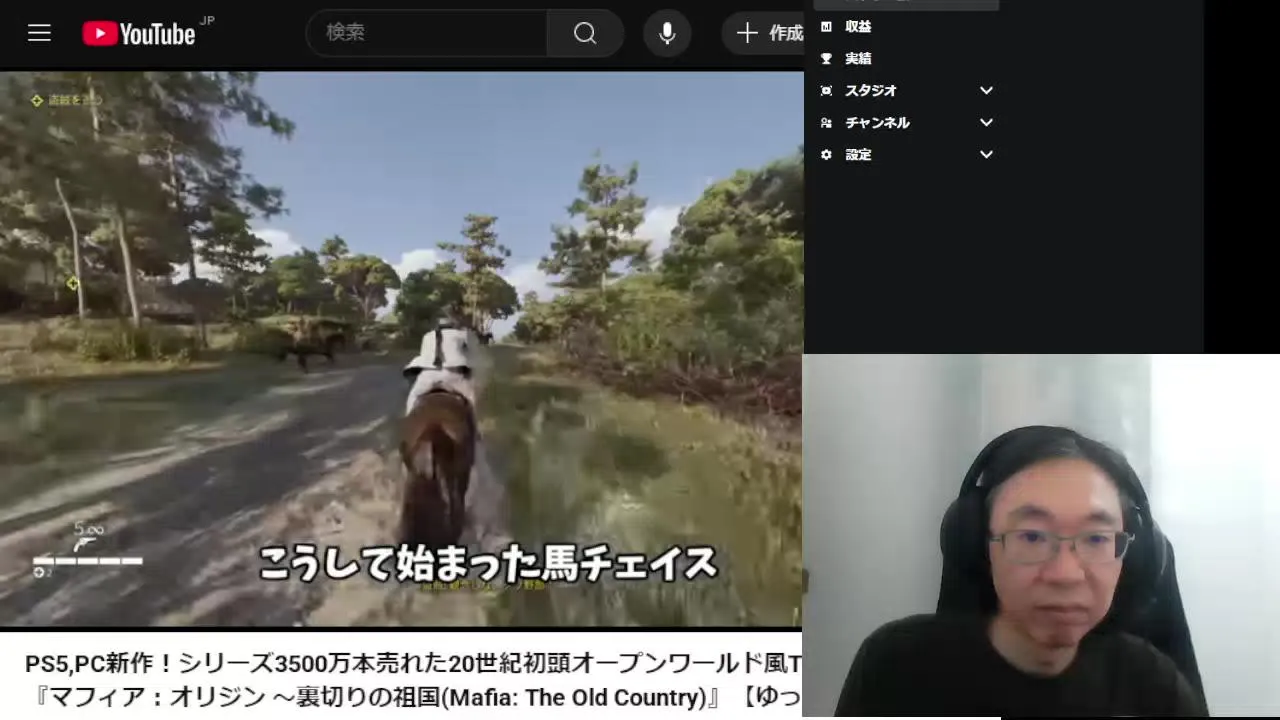The height and width of the screenshot is (720, 1280).
Task: Click the 設定 gear icon
Action: (x=826, y=155)
